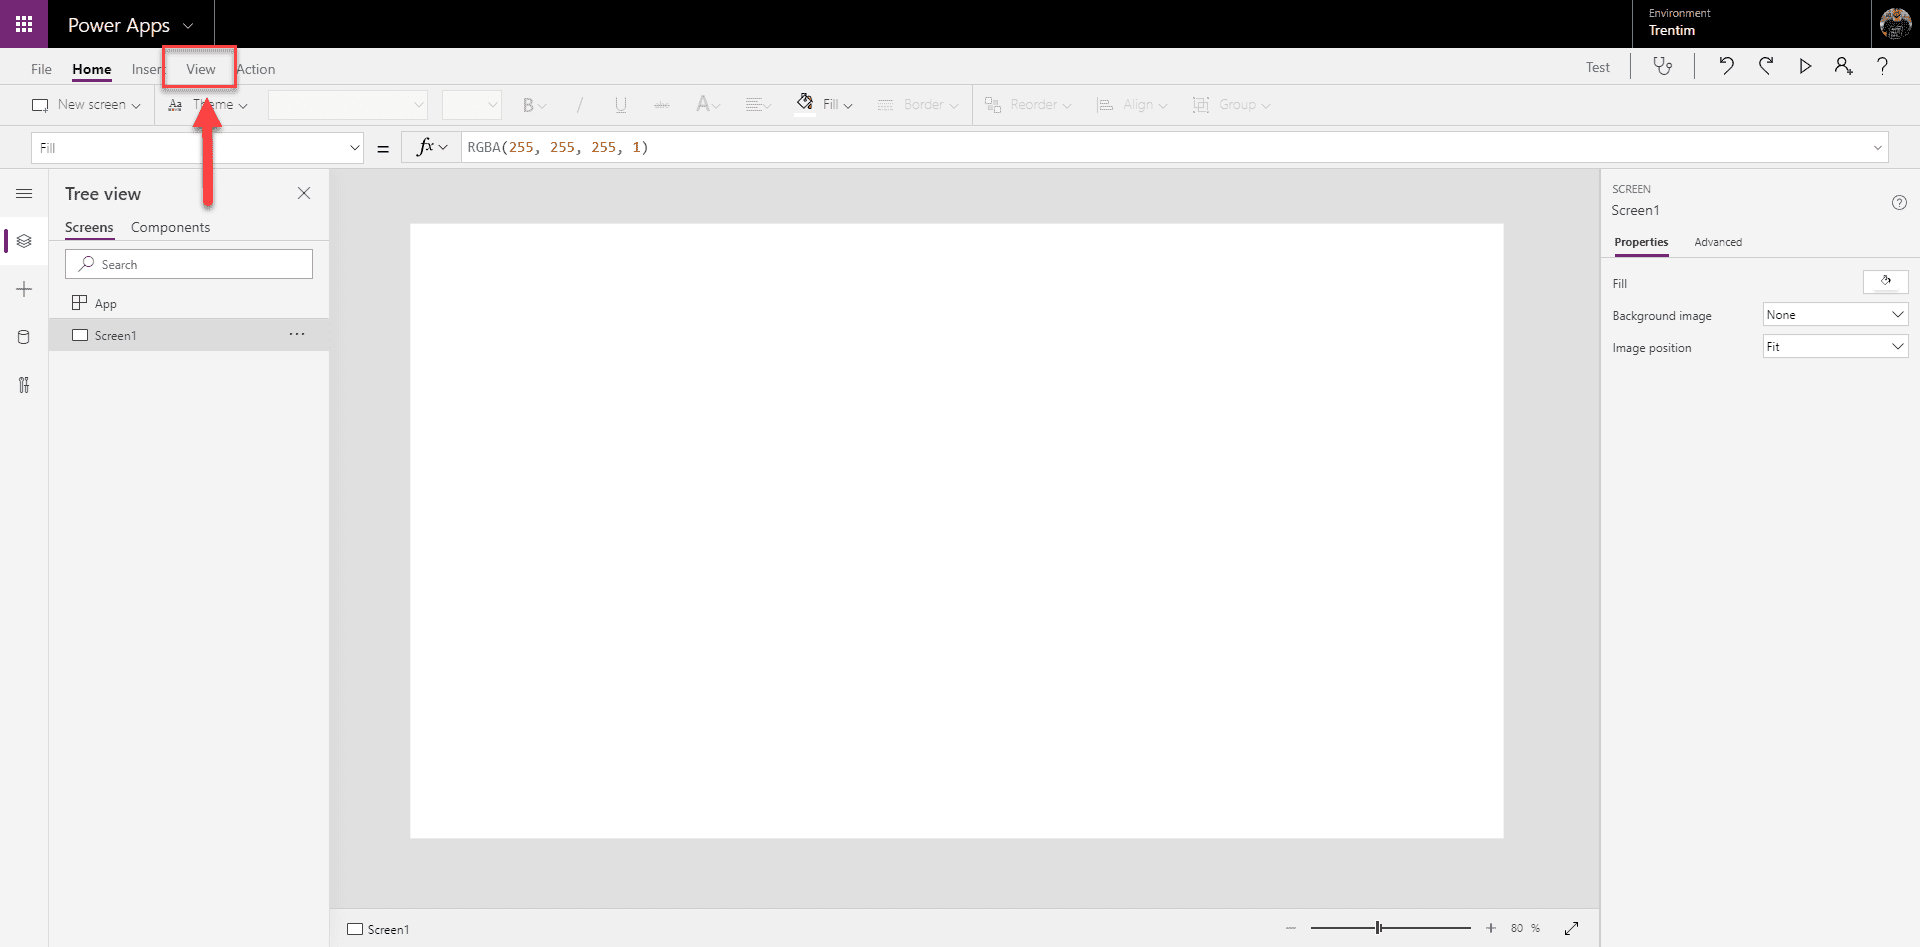Select the Insert pane plus icon
1920x947 pixels.
(x=24, y=289)
